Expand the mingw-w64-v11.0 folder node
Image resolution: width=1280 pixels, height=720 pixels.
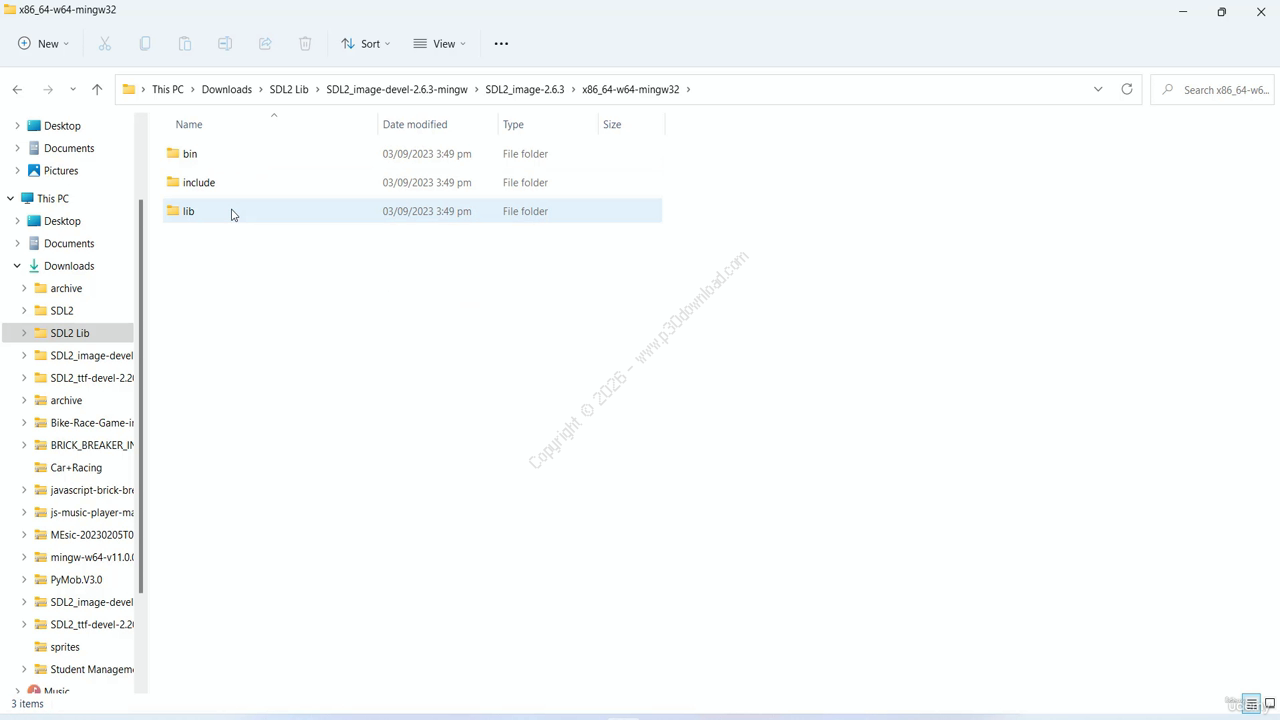coord(24,557)
